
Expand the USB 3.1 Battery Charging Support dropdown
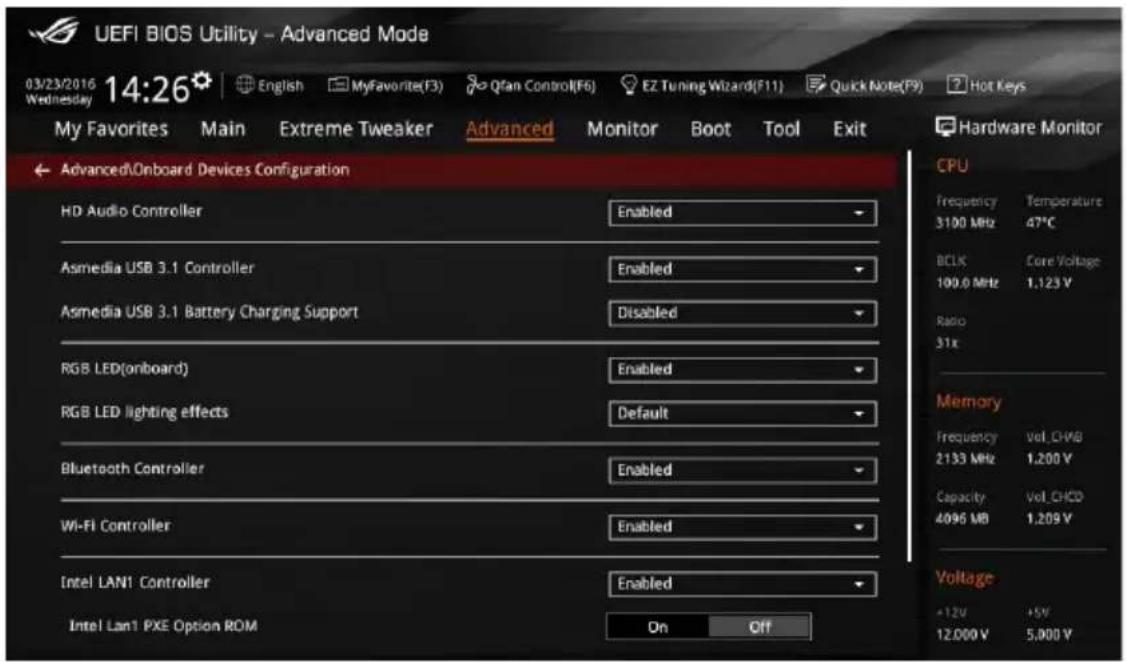point(743,313)
